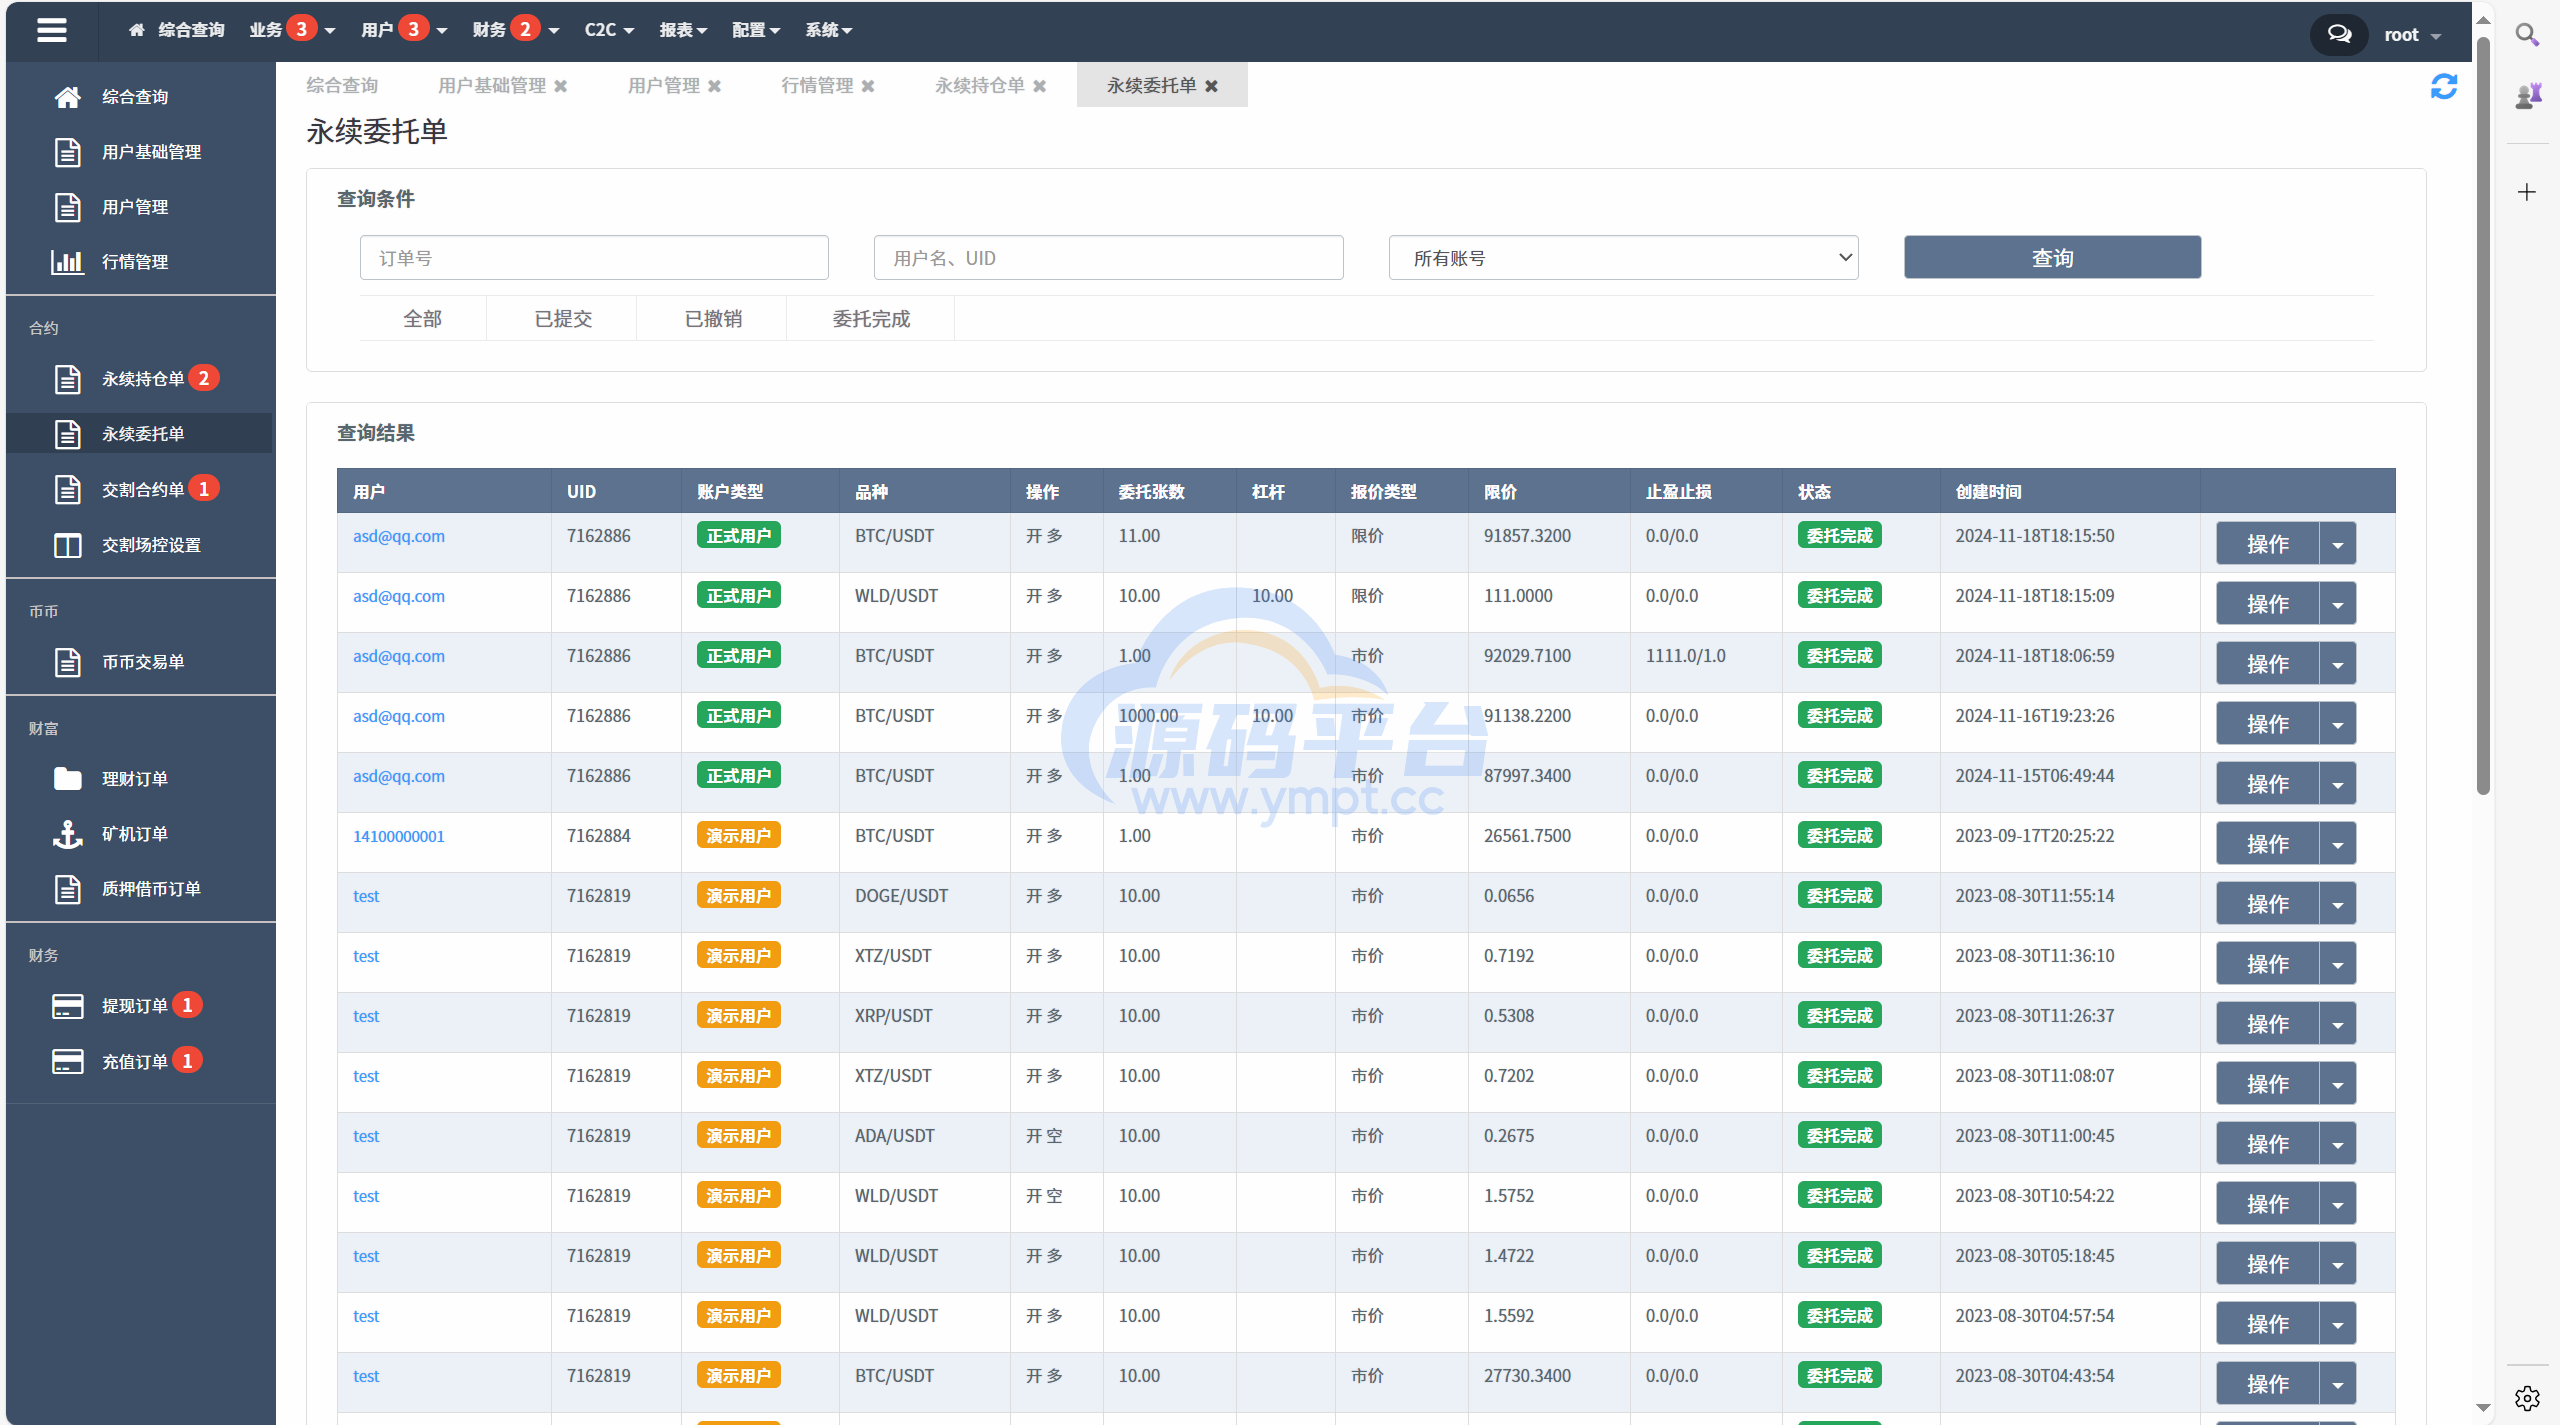Open root account dropdown

[x=2413, y=35]
